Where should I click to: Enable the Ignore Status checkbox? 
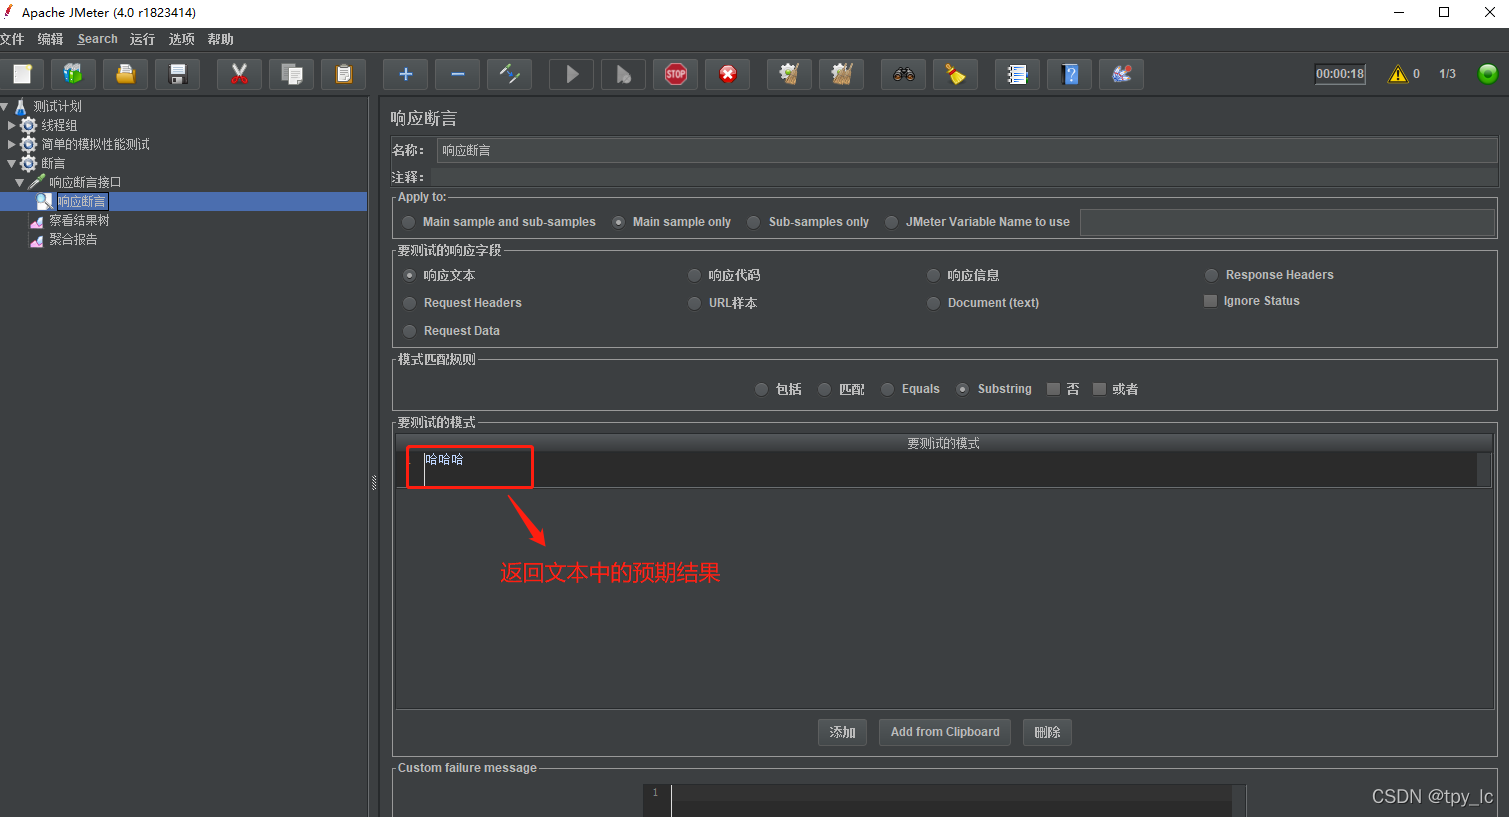(x=1210, y=301)
